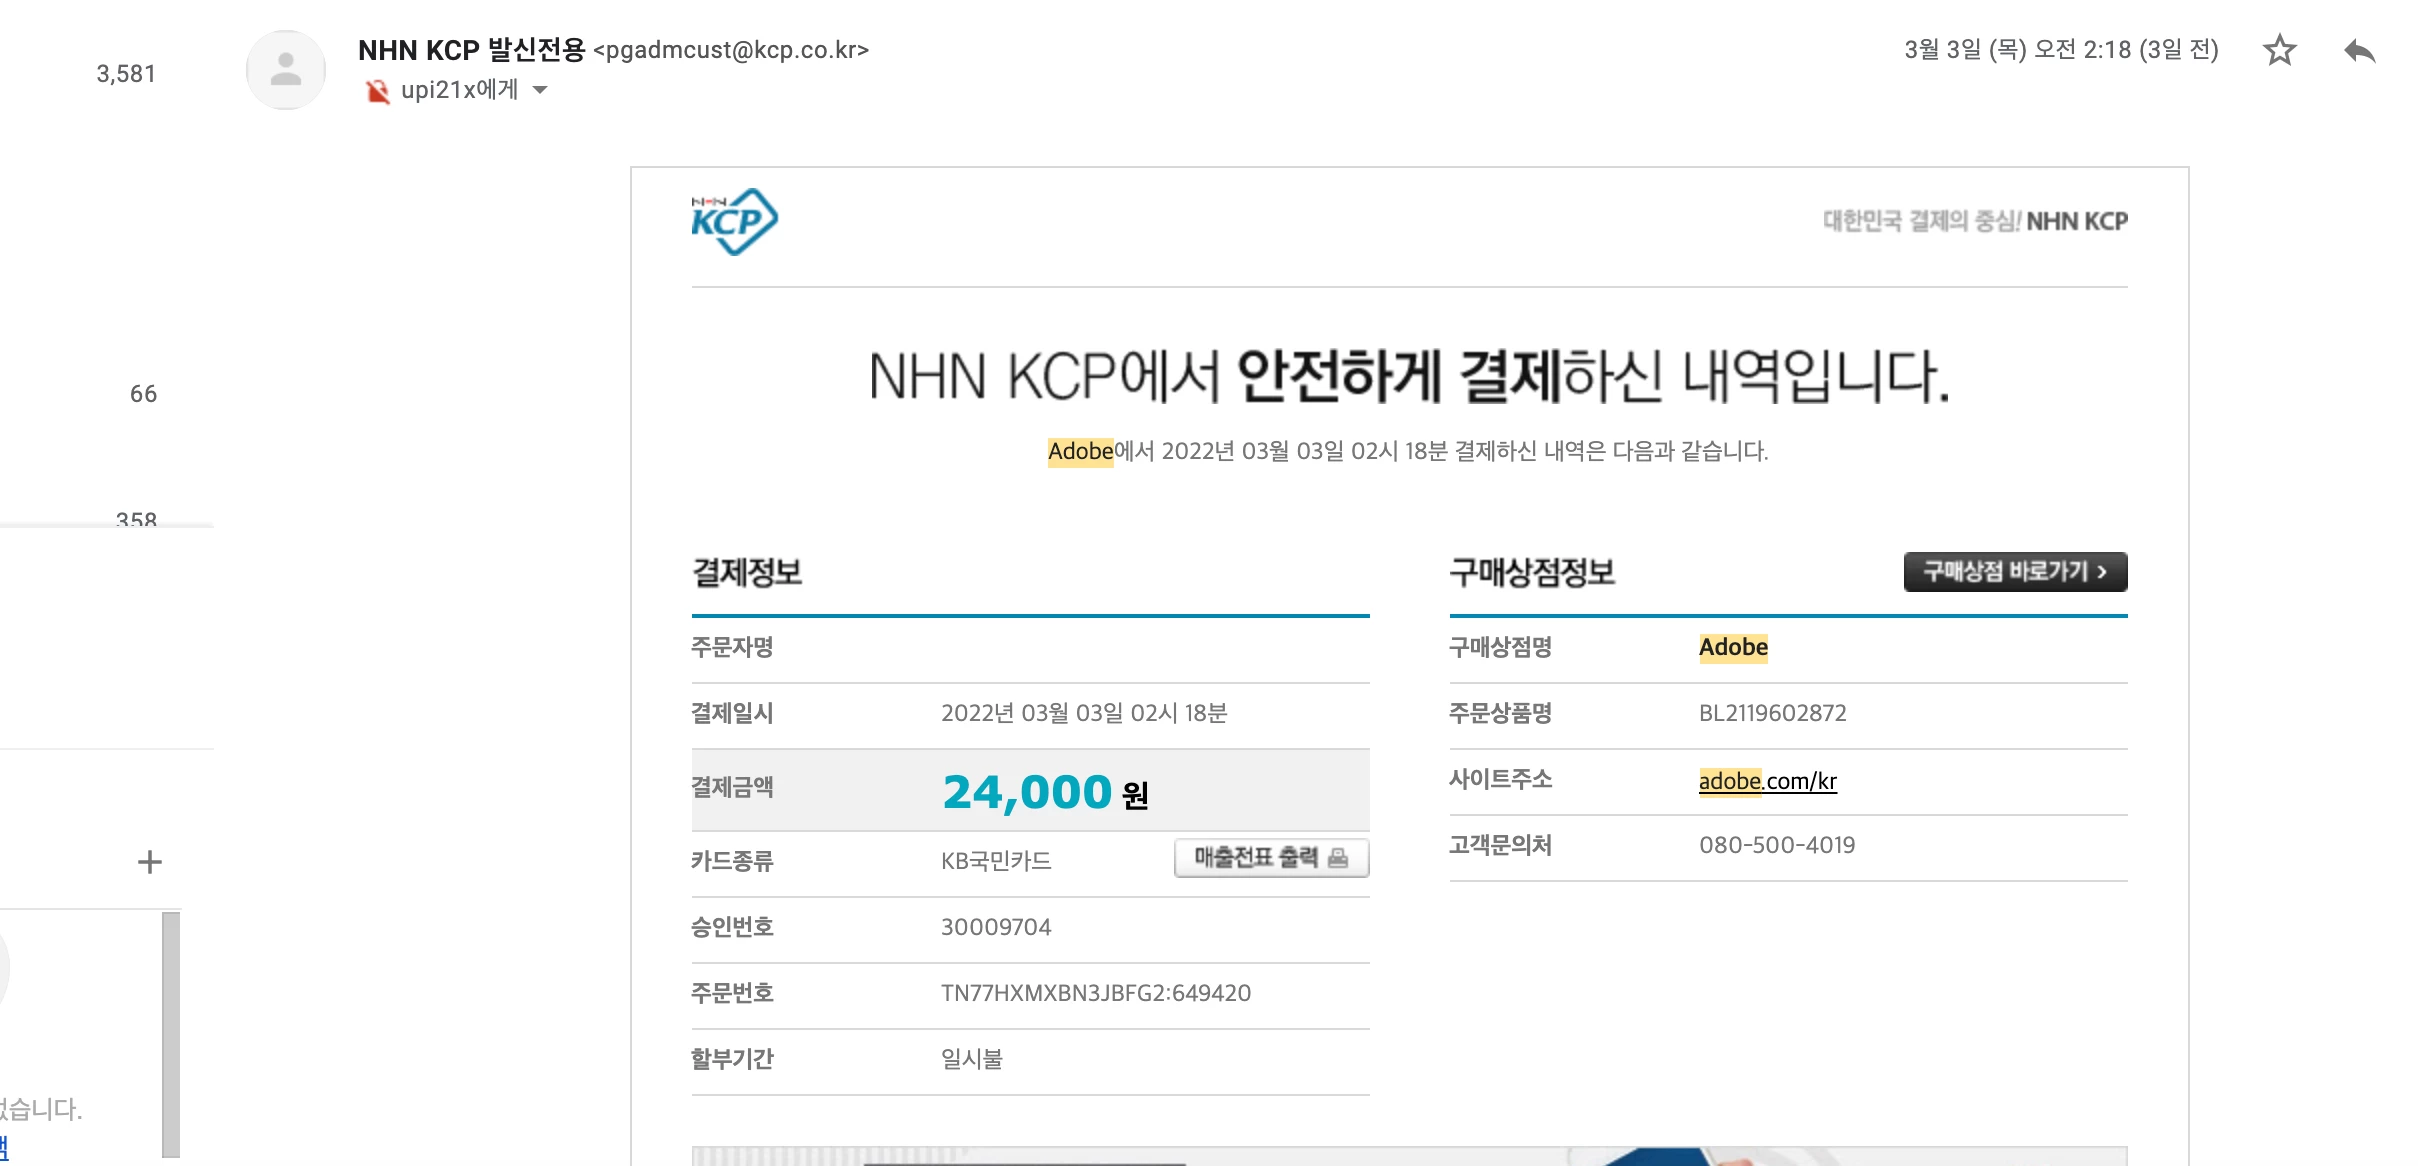Click the 결제정보 section heading
2418x1166 pixels.
coord(747,572)
